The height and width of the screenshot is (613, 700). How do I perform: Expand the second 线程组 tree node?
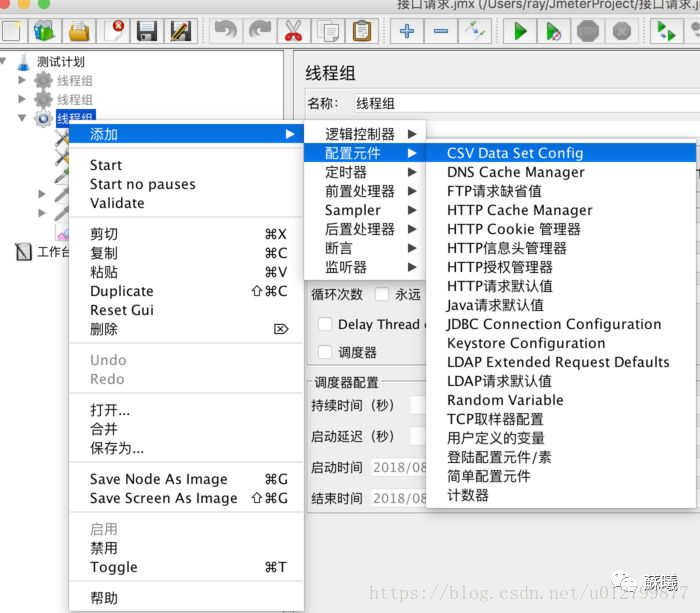(x=21, y=99)
